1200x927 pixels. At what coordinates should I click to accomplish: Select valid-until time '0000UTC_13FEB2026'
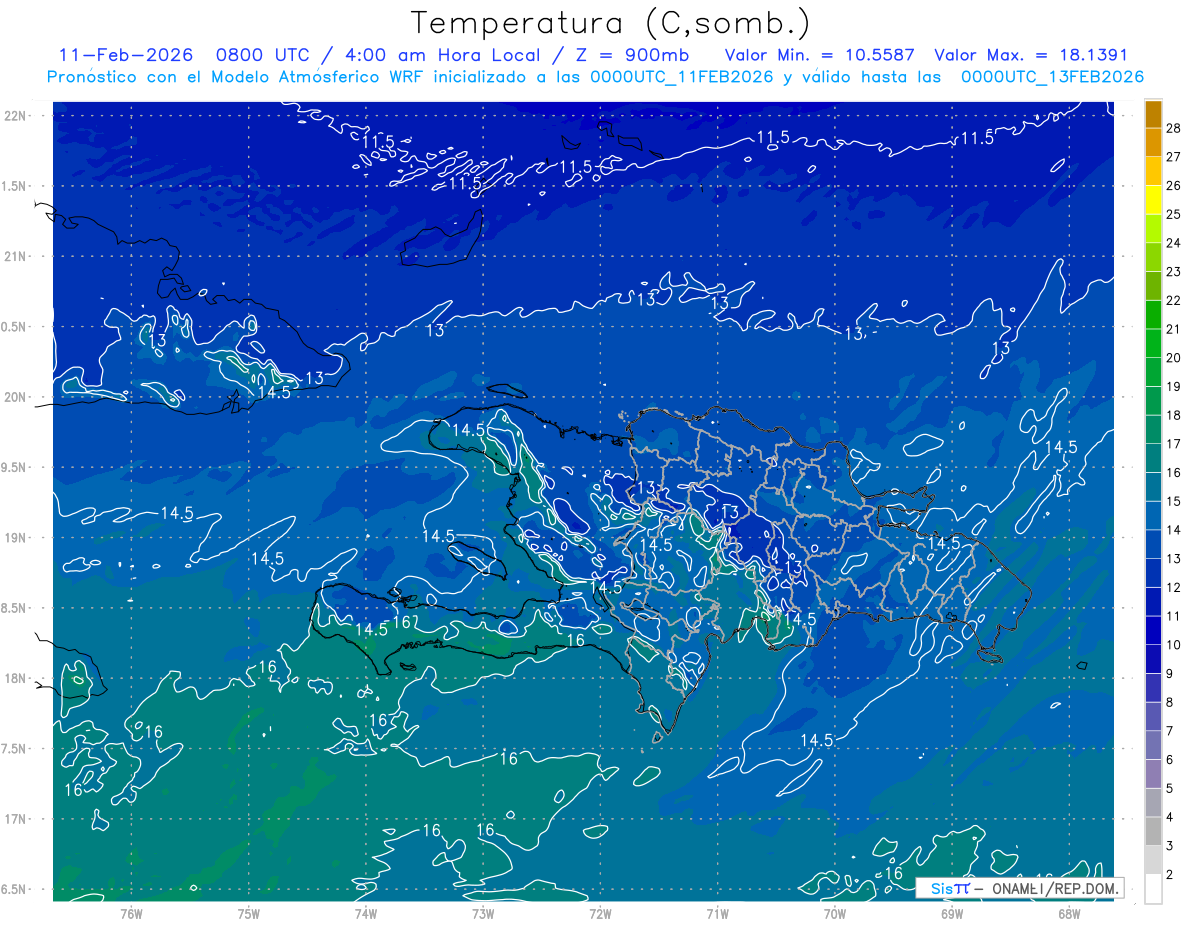pyautogui.click(x=1052, y=77)
